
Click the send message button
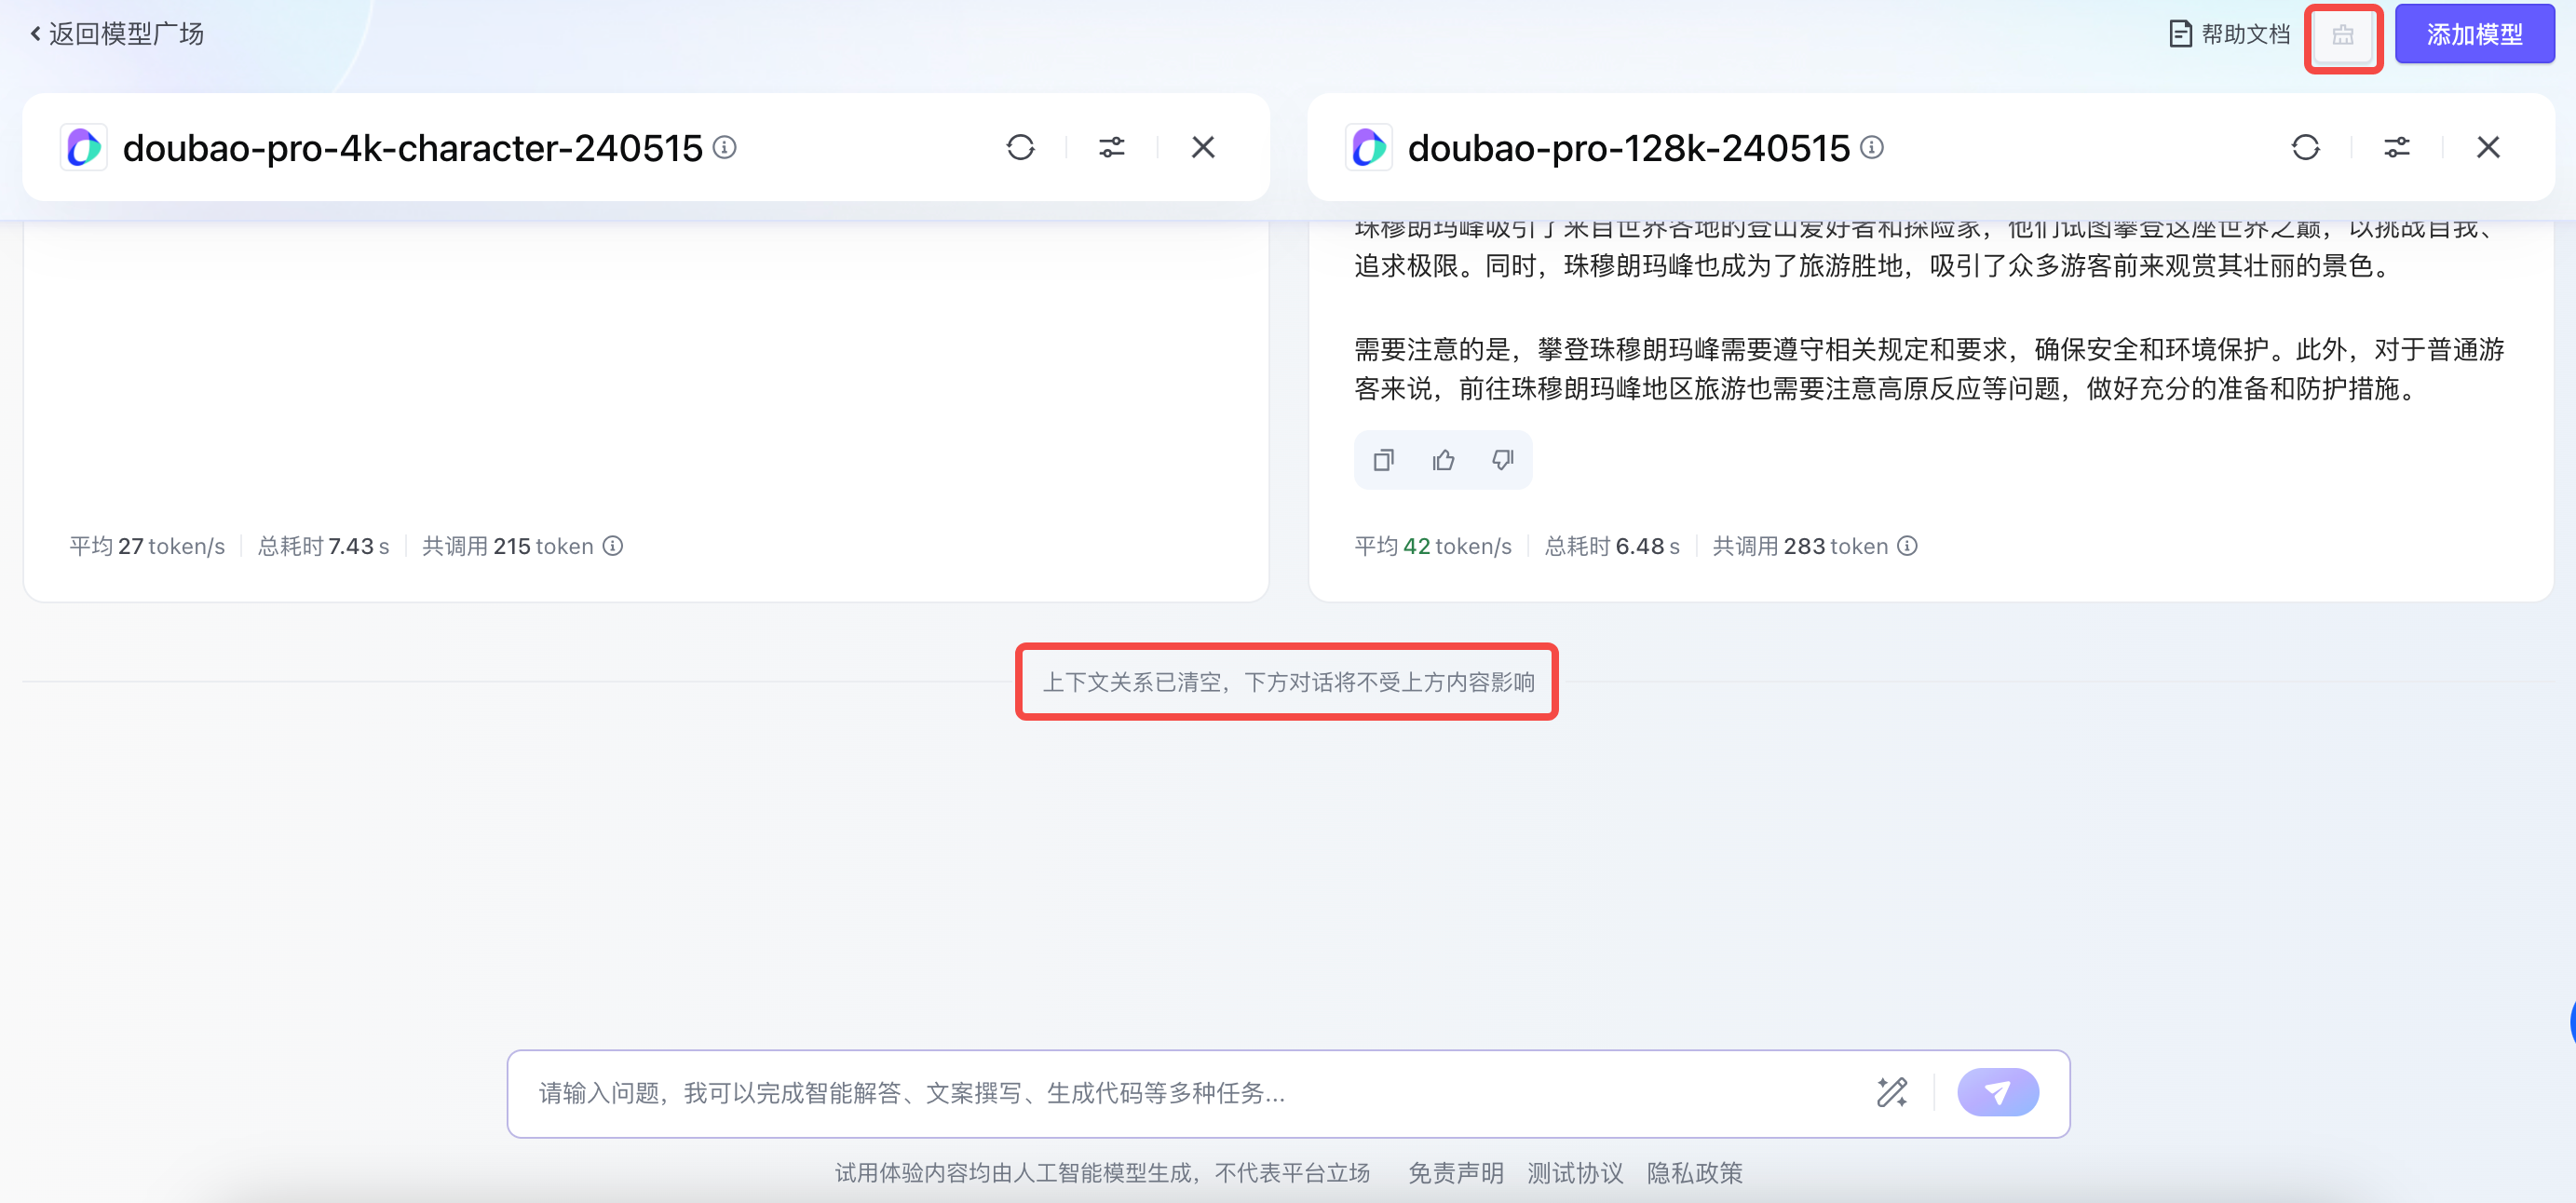(1998, 1093)
